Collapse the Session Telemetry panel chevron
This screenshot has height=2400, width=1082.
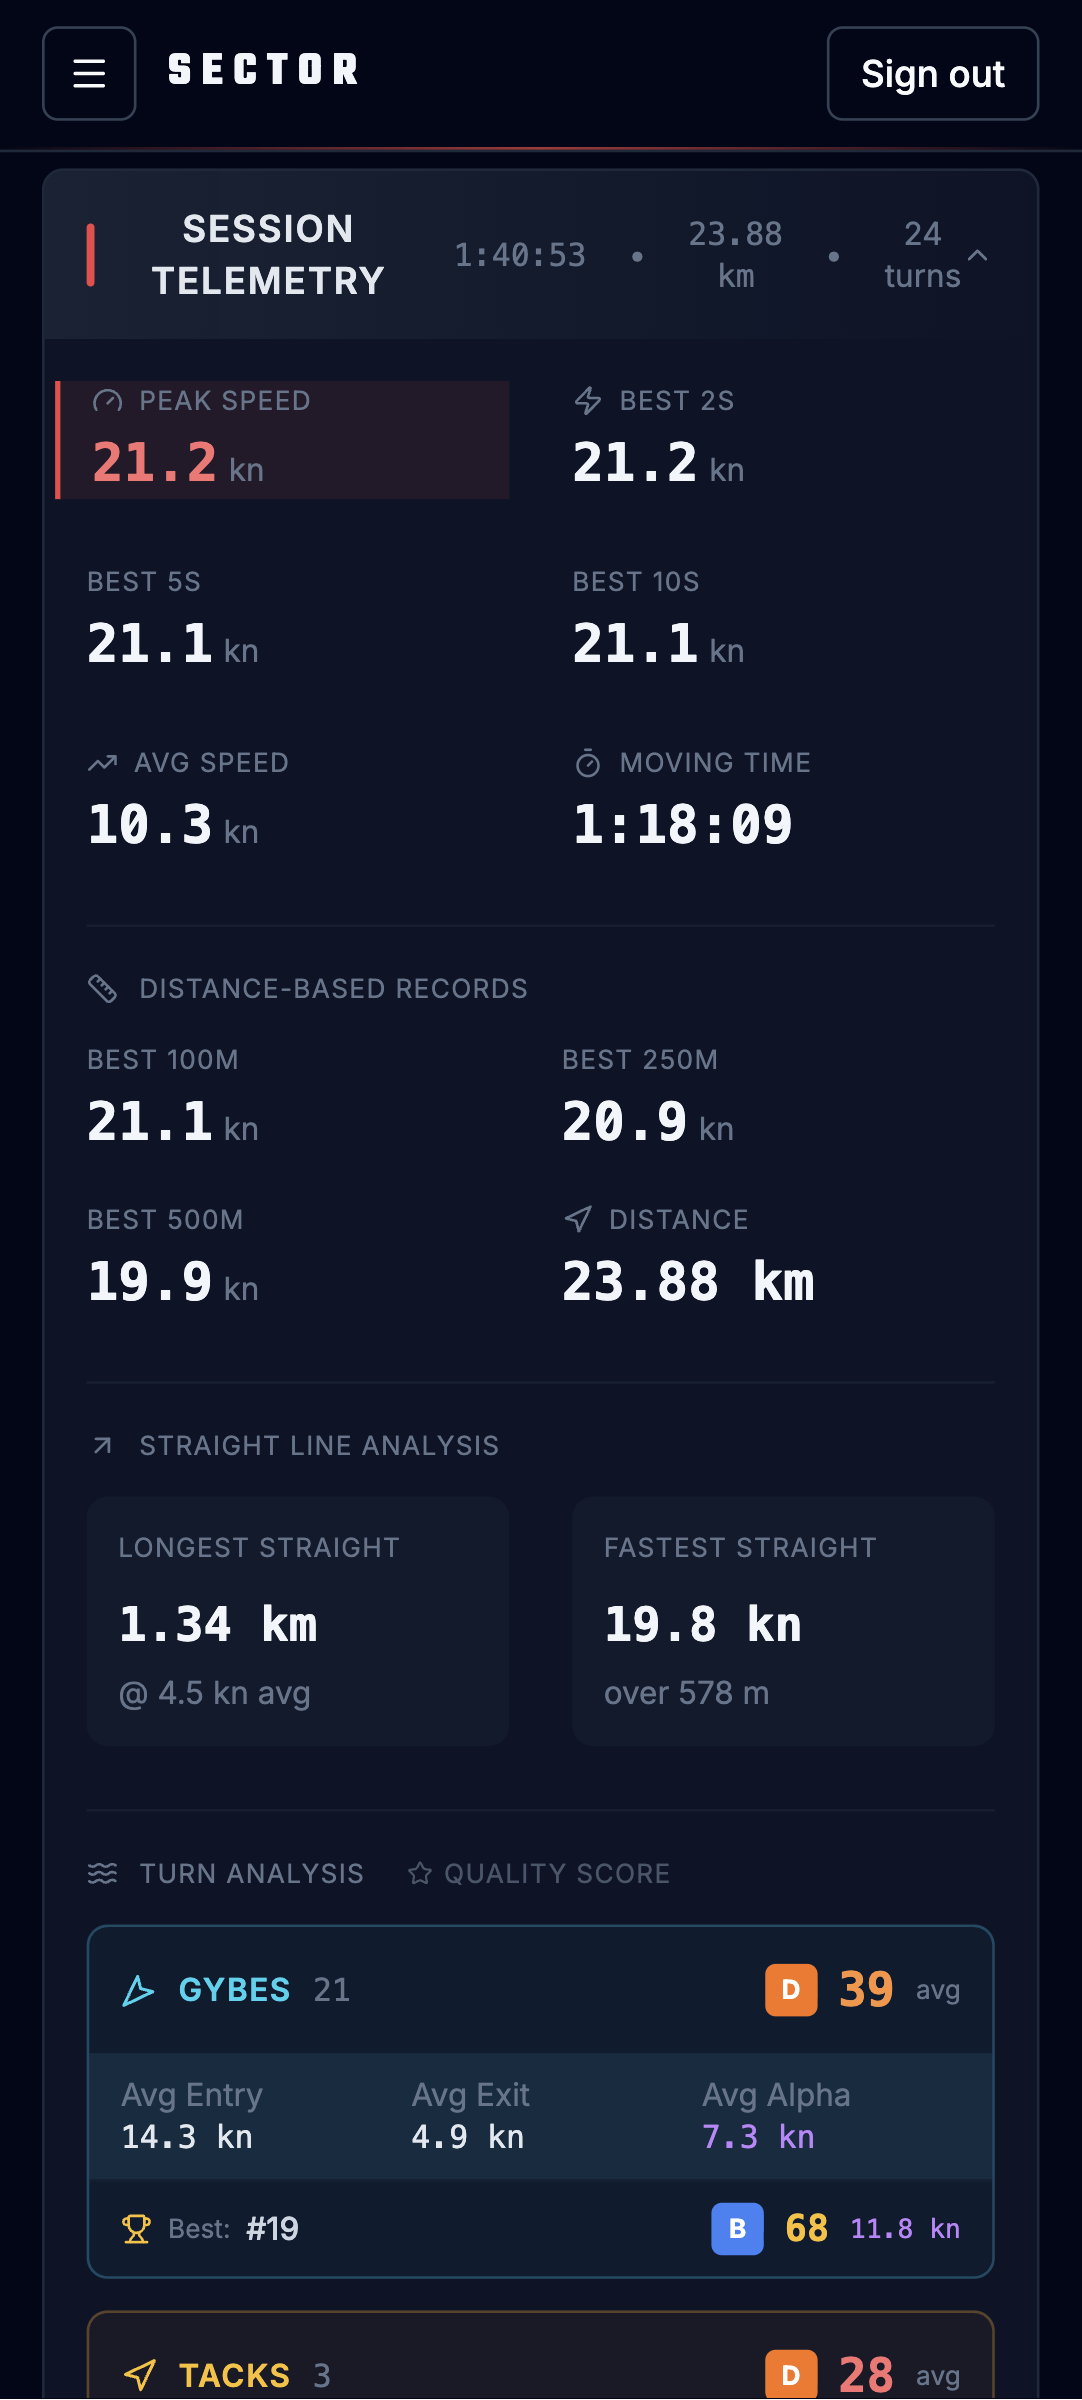point(978,255)
